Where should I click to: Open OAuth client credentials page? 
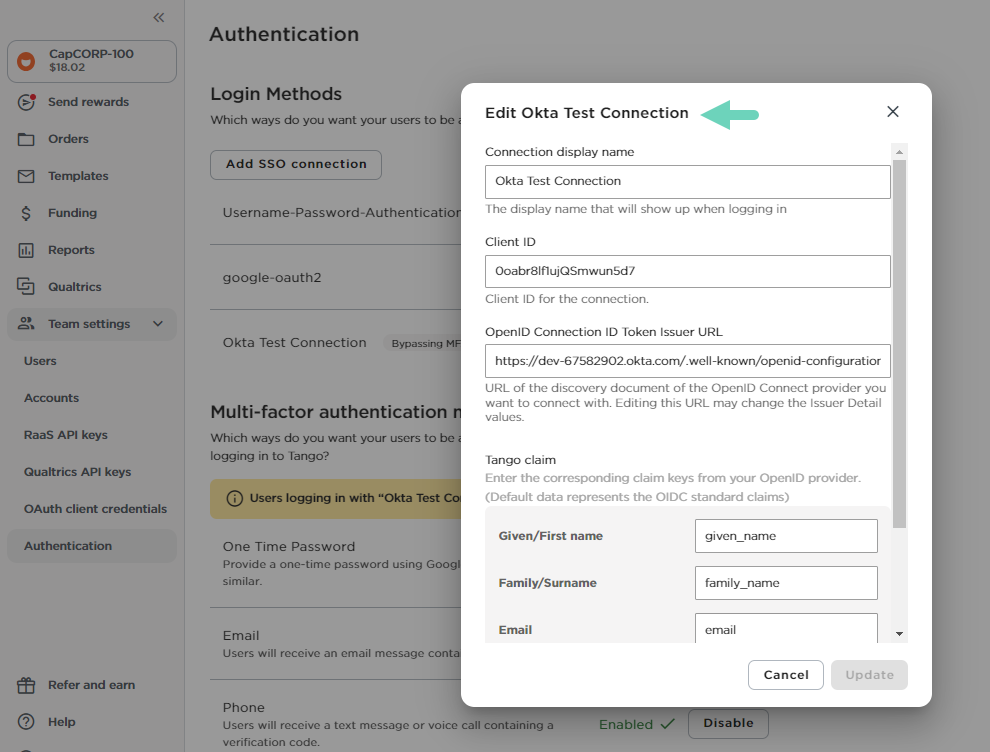(95, 509)
